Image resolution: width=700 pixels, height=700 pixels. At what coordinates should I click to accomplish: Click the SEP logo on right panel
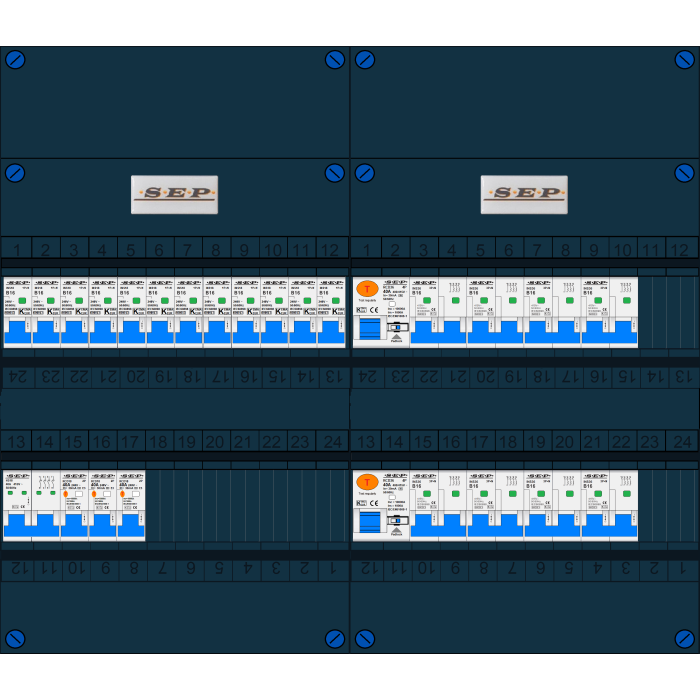tap(524, 194)
